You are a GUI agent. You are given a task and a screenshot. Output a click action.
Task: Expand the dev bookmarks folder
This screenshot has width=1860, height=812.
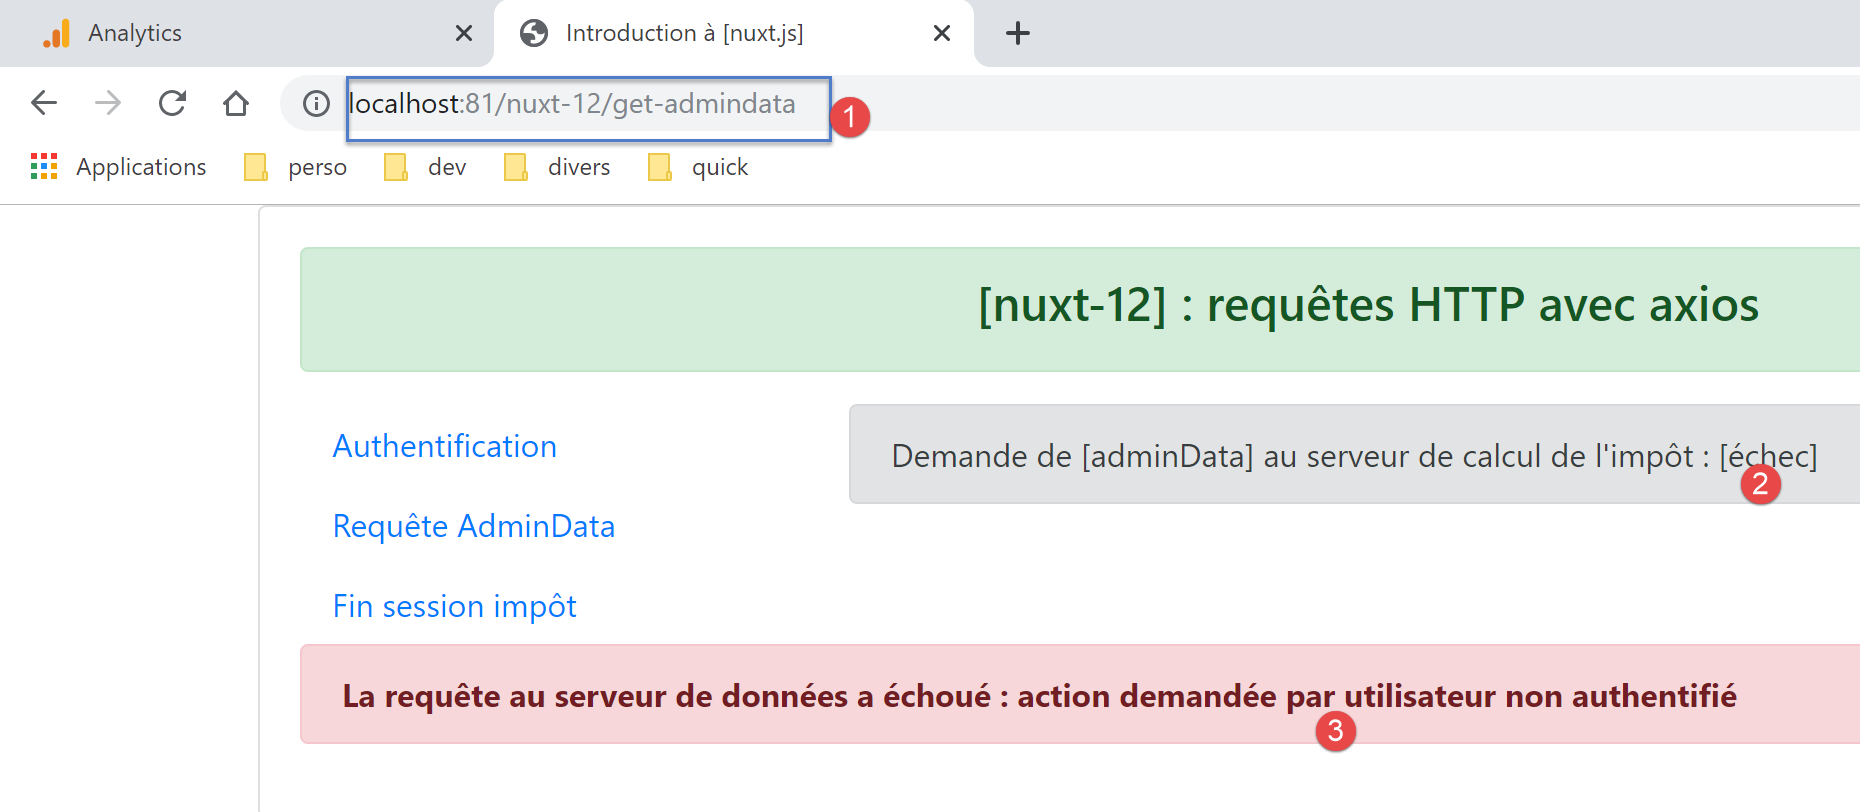coord(426,167)
